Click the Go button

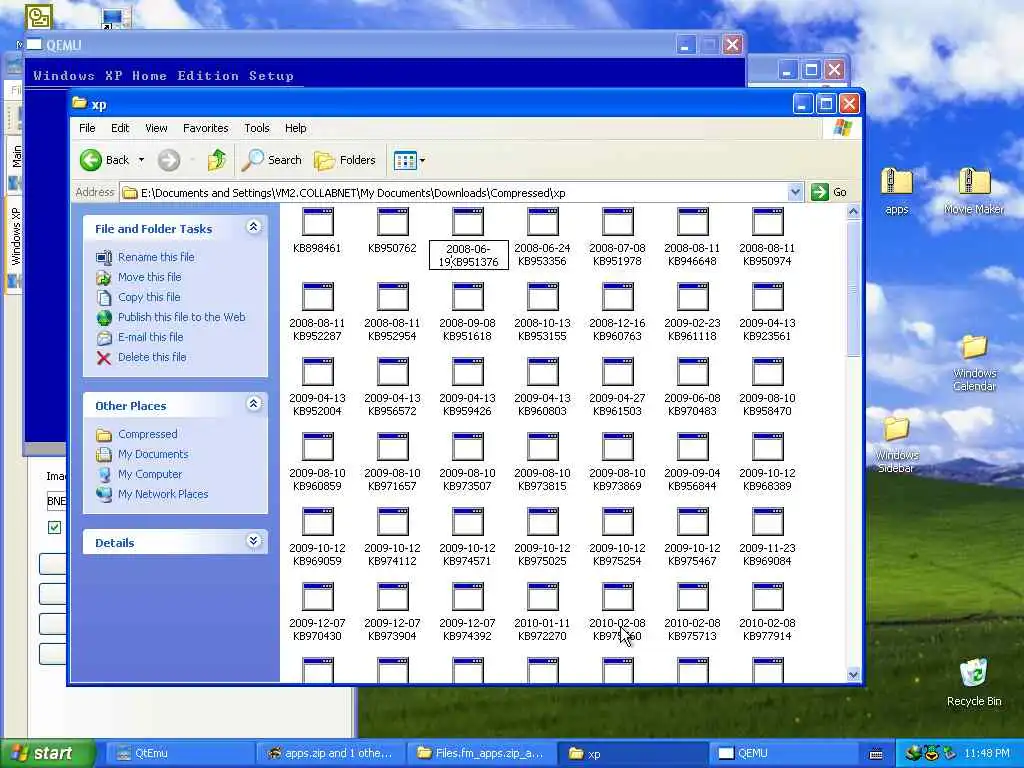point(829,192)
